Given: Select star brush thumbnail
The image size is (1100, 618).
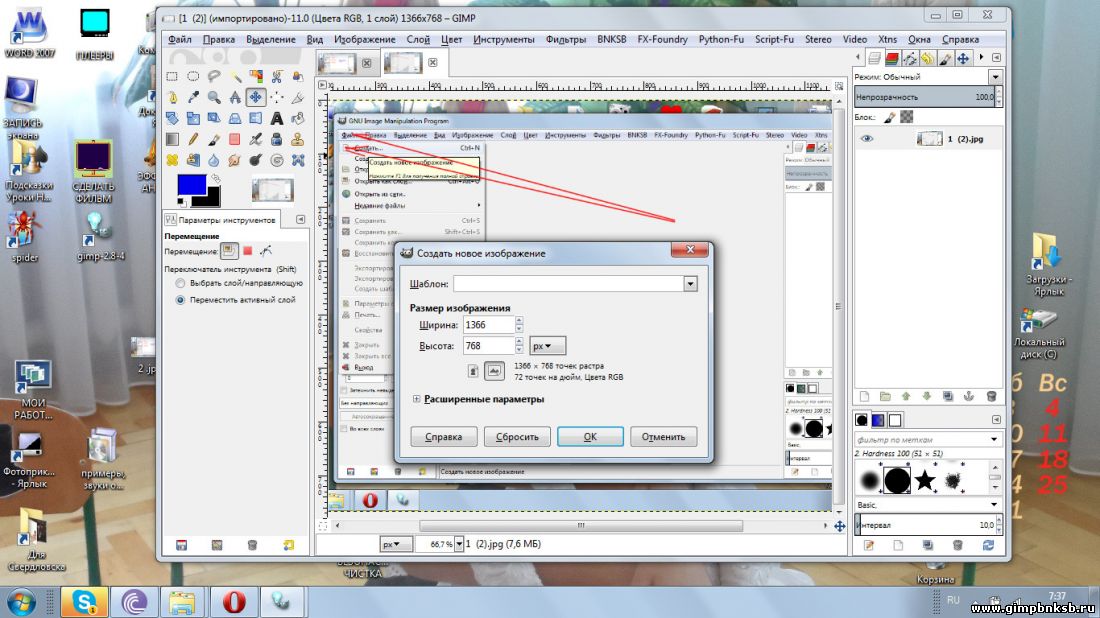Looking at the screenshot, I should click(x=925, y=481).
